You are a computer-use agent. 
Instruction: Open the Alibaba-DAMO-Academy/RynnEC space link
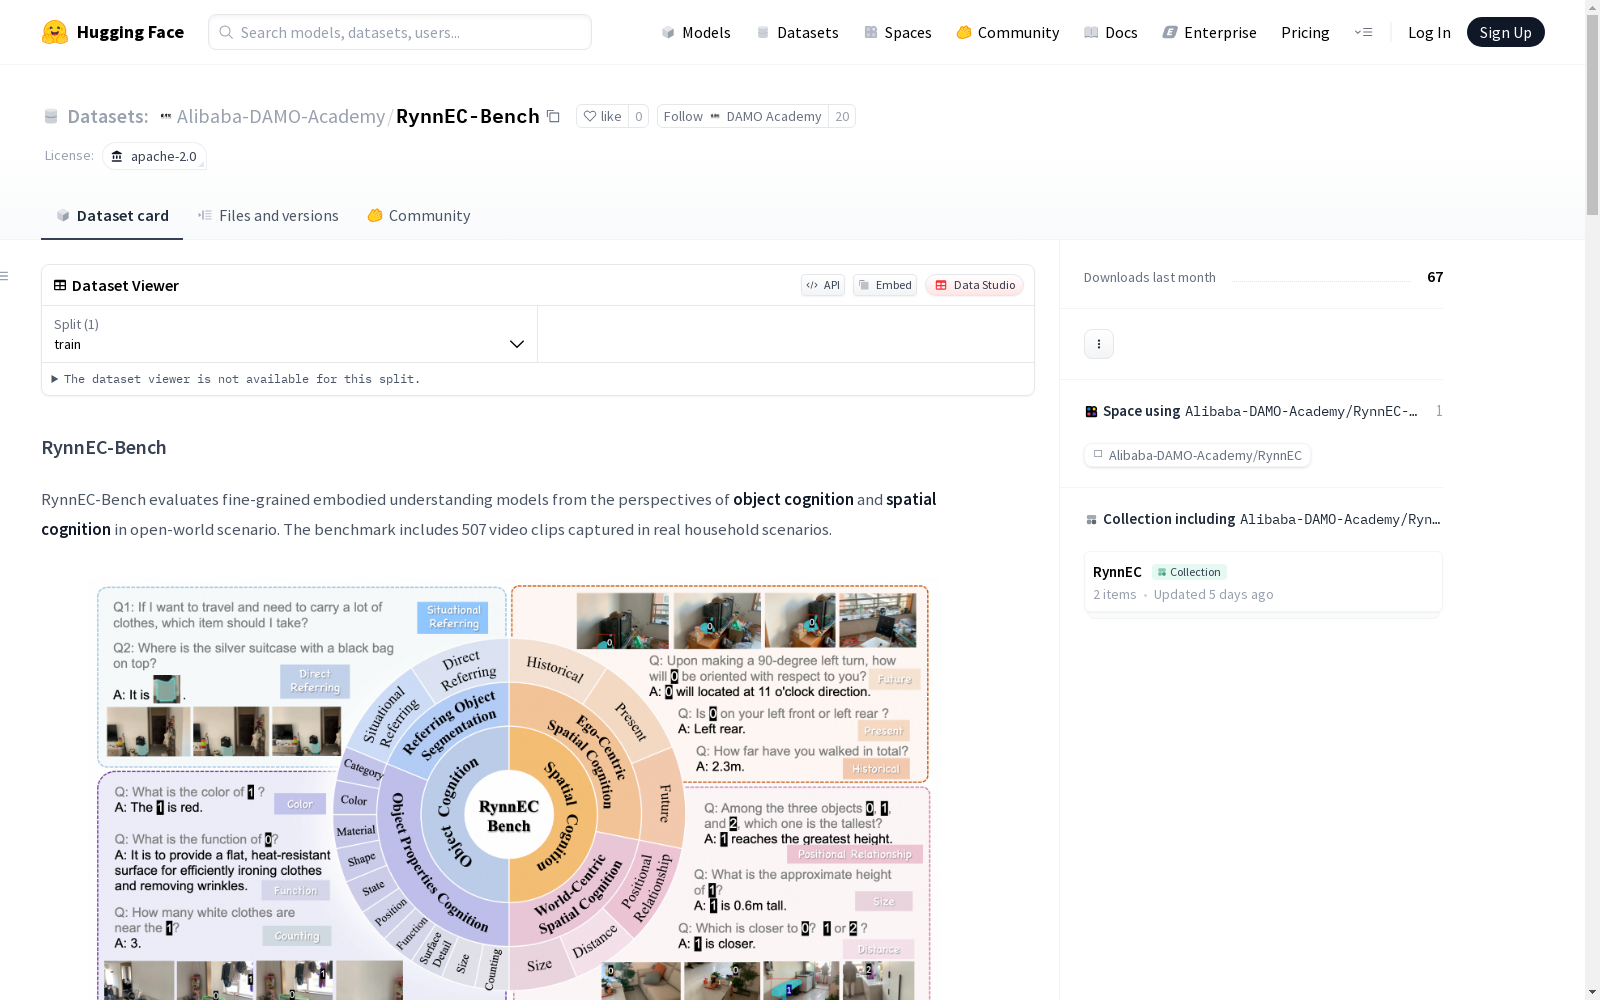[1197, 455]
